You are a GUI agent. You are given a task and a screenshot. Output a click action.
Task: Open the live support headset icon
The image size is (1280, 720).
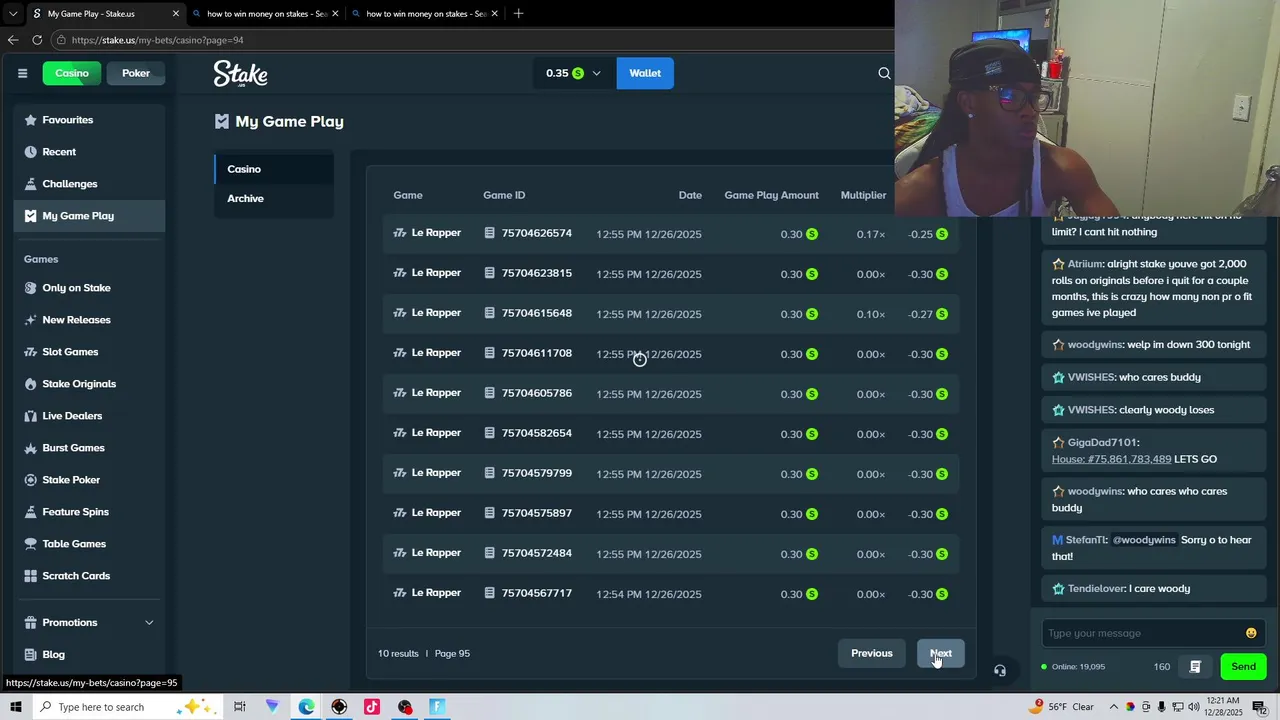pyautogui.click(x=1000, y=671)
